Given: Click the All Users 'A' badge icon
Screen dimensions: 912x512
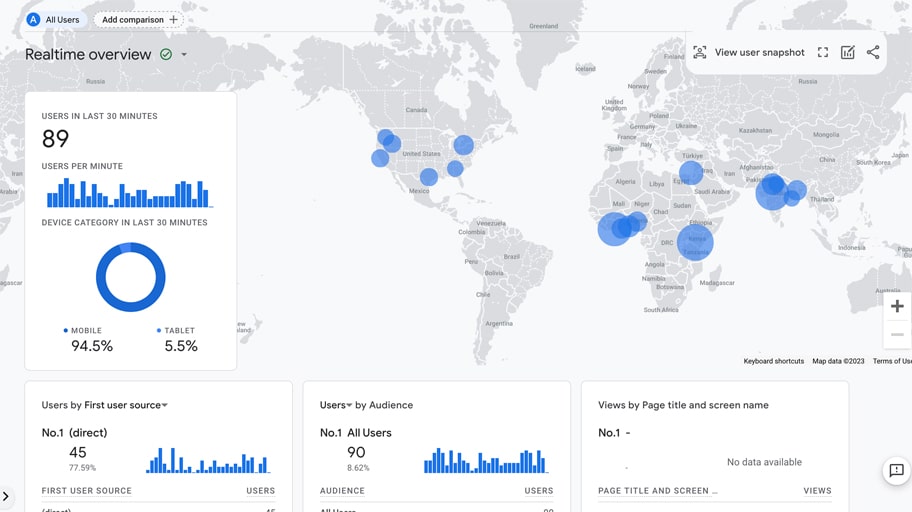Looking at the screenshot, I should (x=33, y=20).
